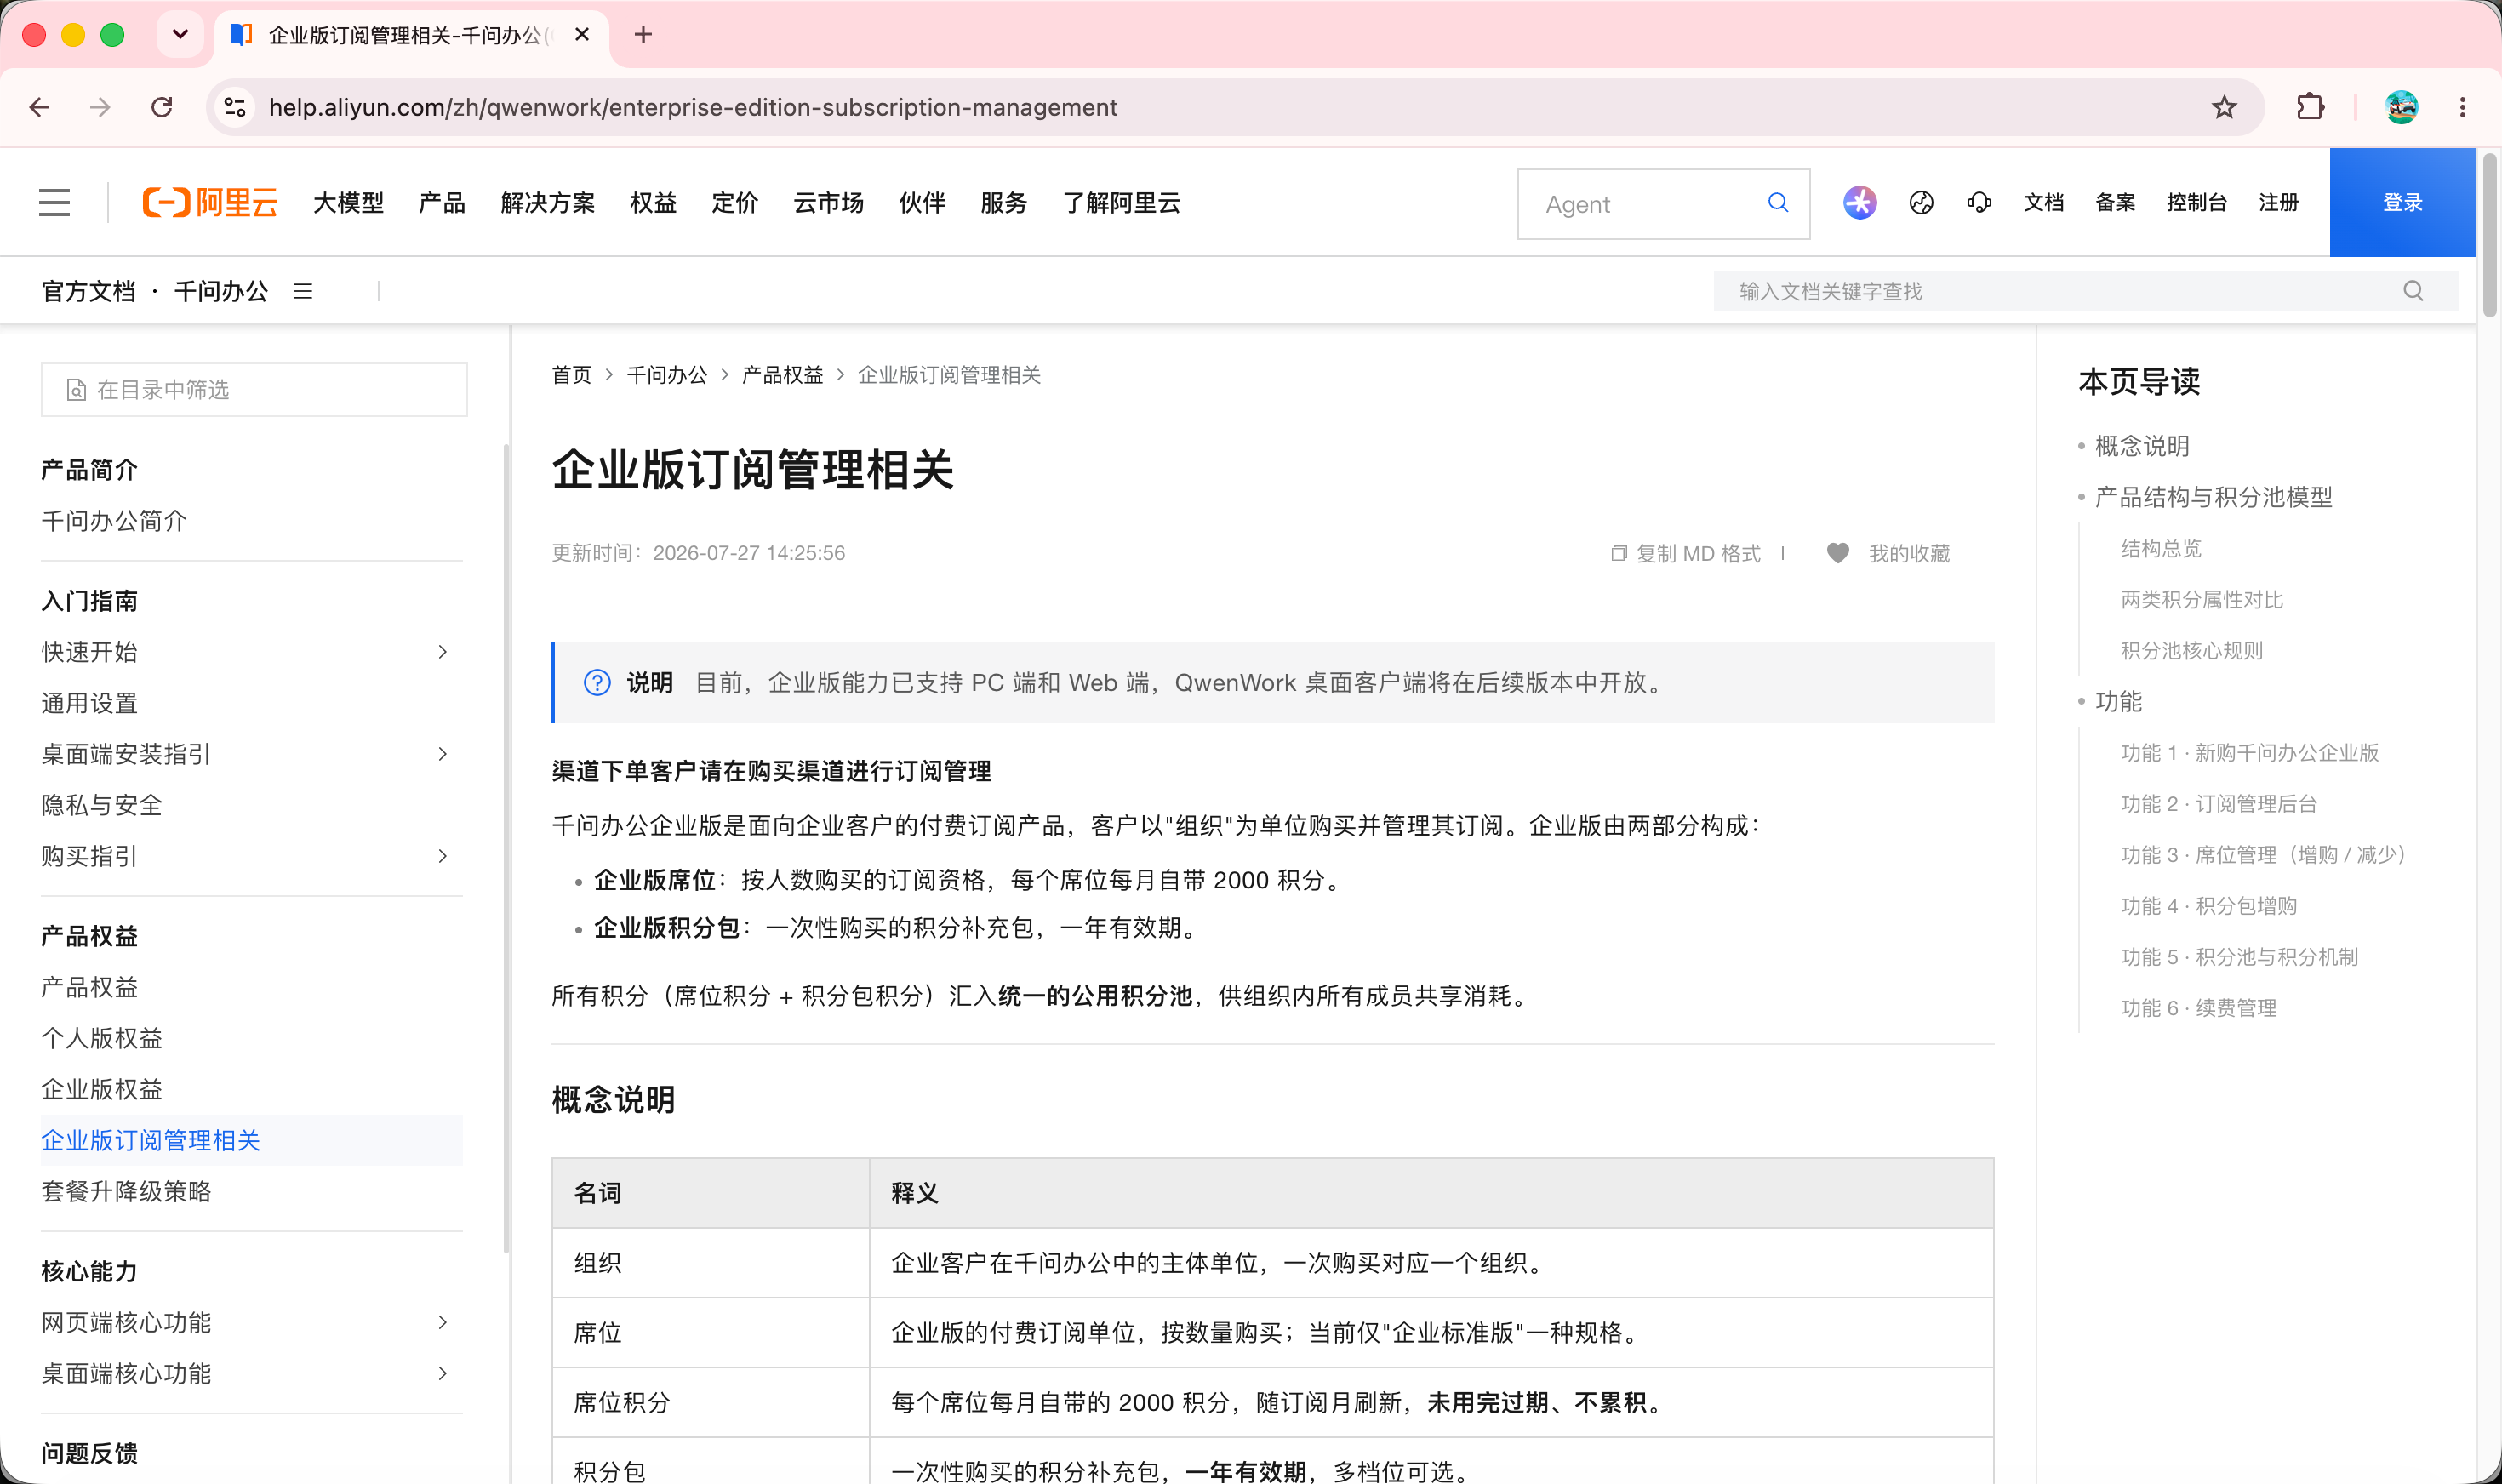
Task: Click the browser address bar URL
Action: pos(693,107)
